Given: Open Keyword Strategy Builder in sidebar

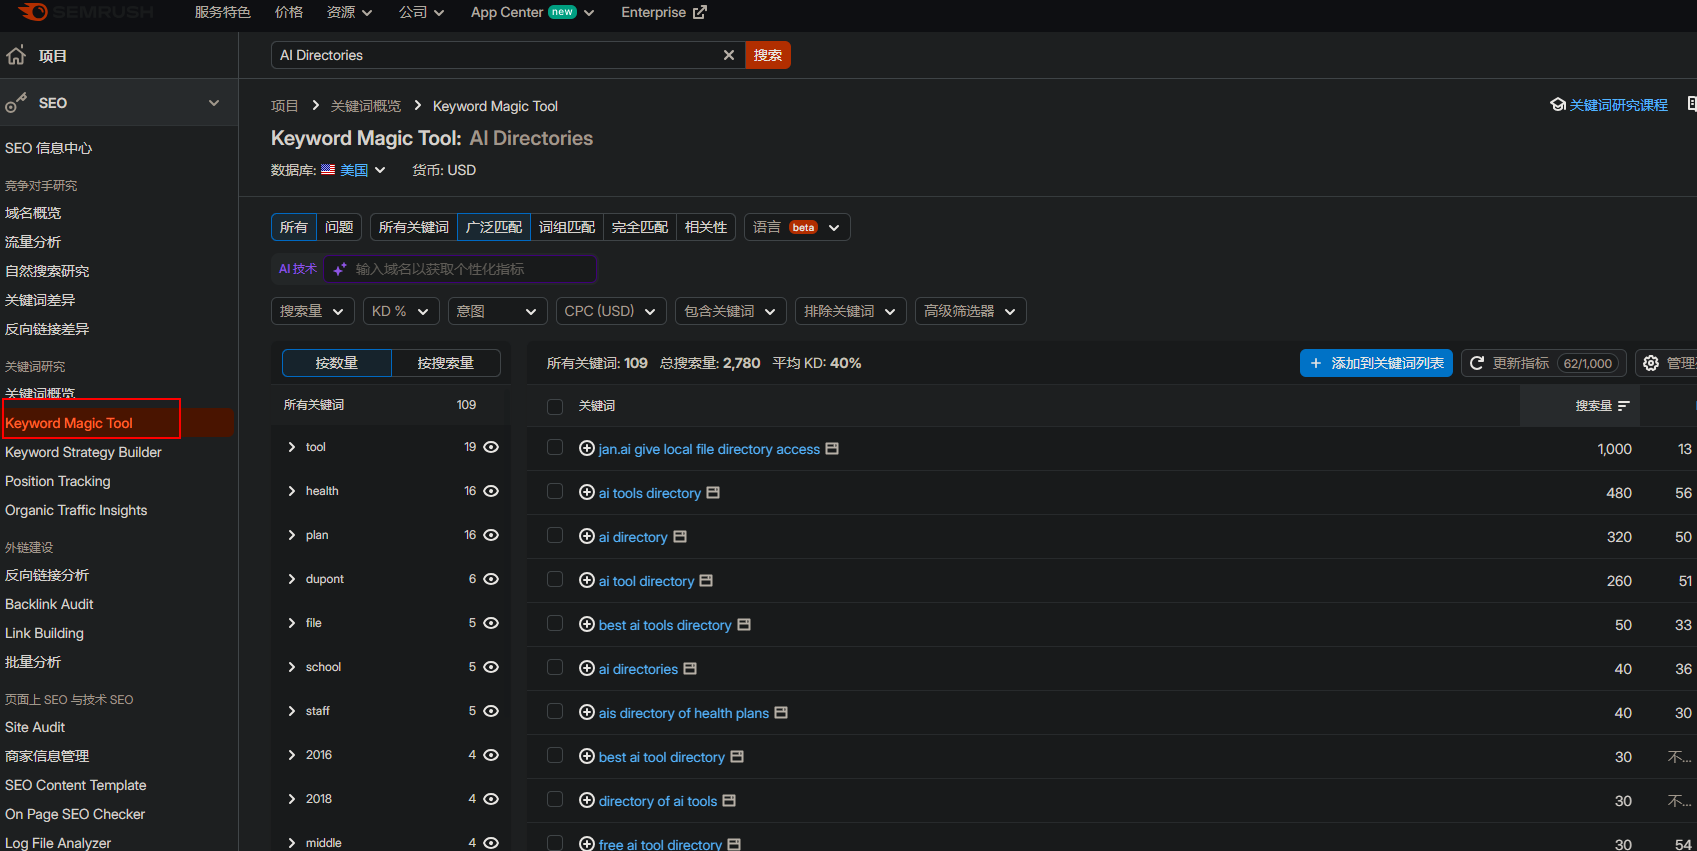Looking at the screenshot, I should tap(83, 452).
